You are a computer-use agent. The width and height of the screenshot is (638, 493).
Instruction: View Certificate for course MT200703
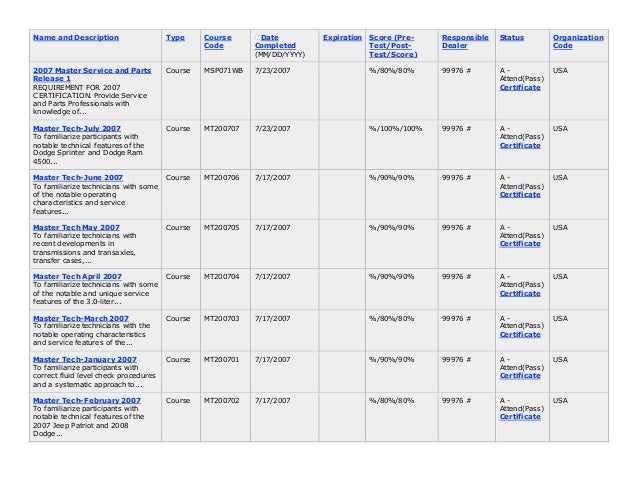(520, 335)
